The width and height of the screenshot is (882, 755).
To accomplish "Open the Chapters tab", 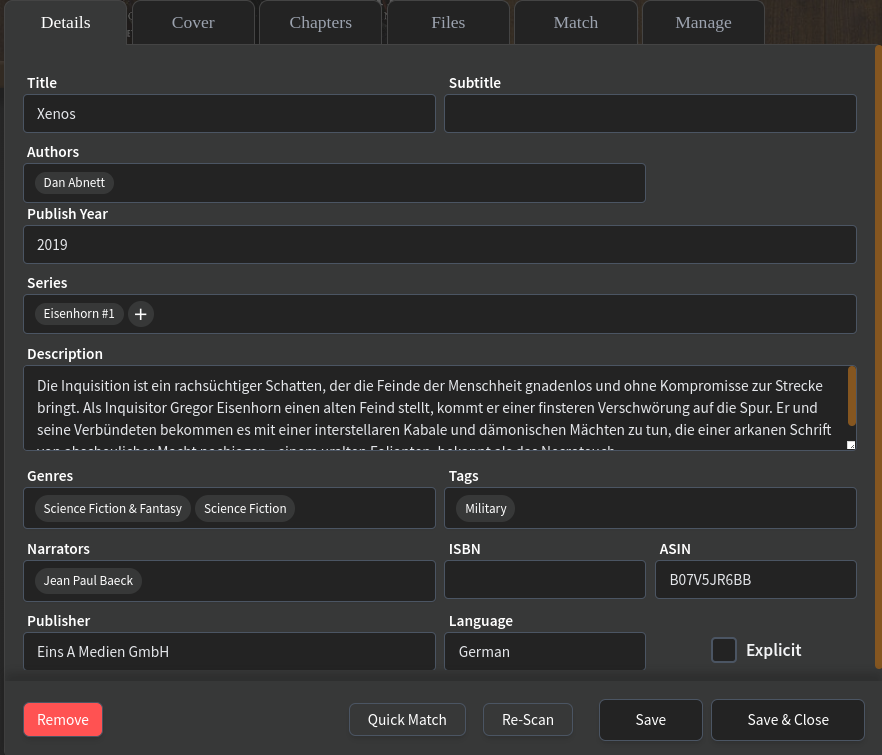I will [x=320, y=22].
